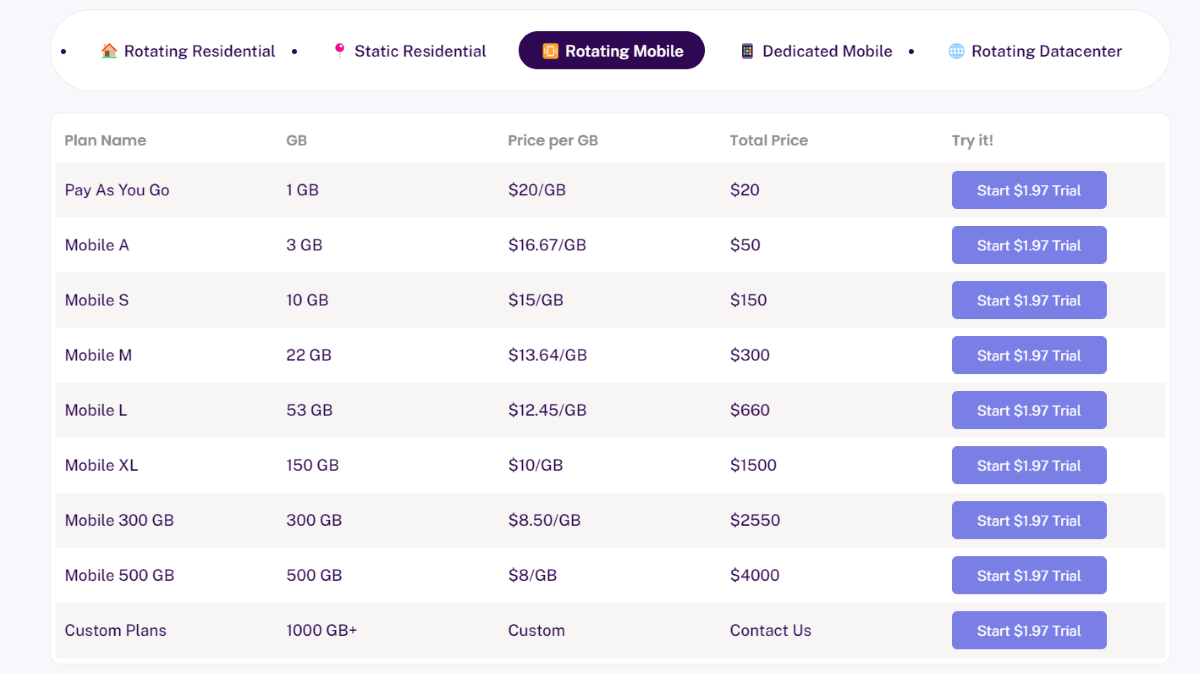Start the trial for Custom Plans row
Viewport: 1200px width, 674px height.
(x=1029, y=630)
